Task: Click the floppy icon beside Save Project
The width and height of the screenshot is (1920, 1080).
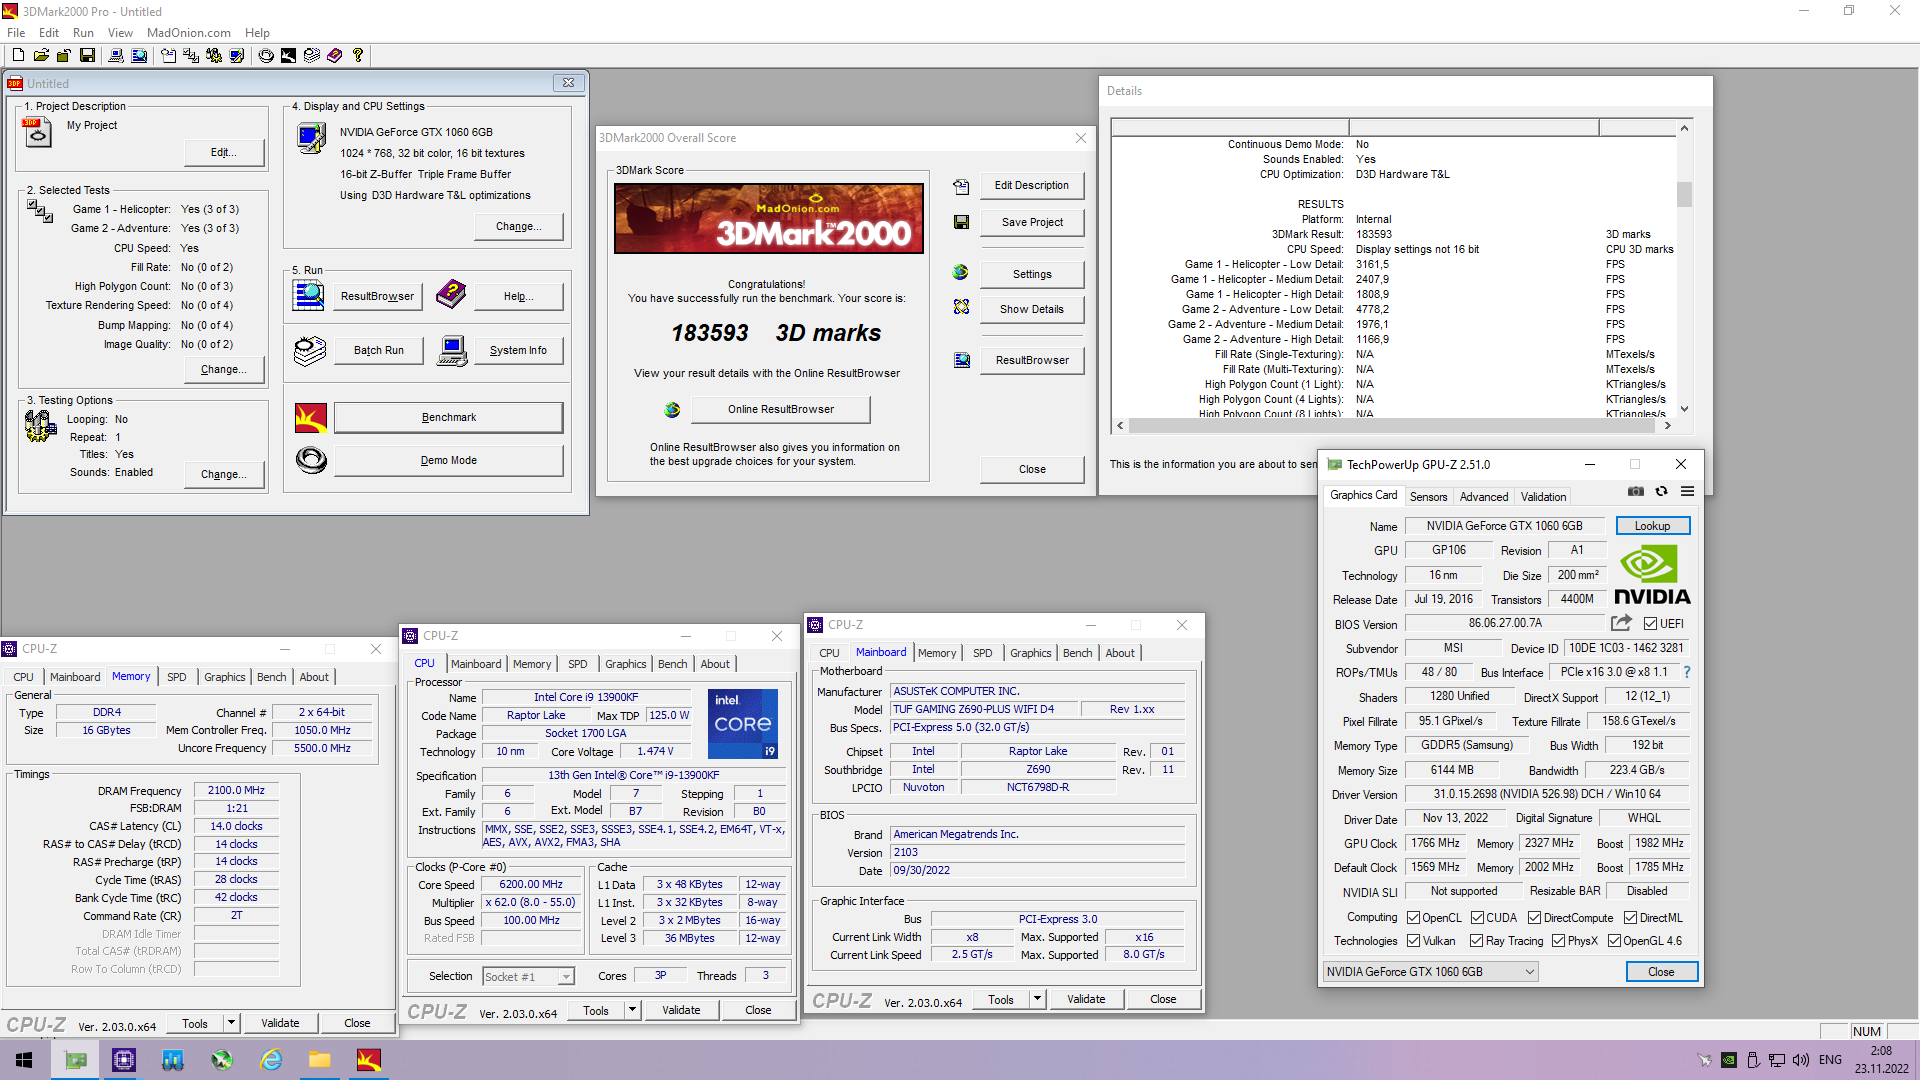Action: pos(961,222)
